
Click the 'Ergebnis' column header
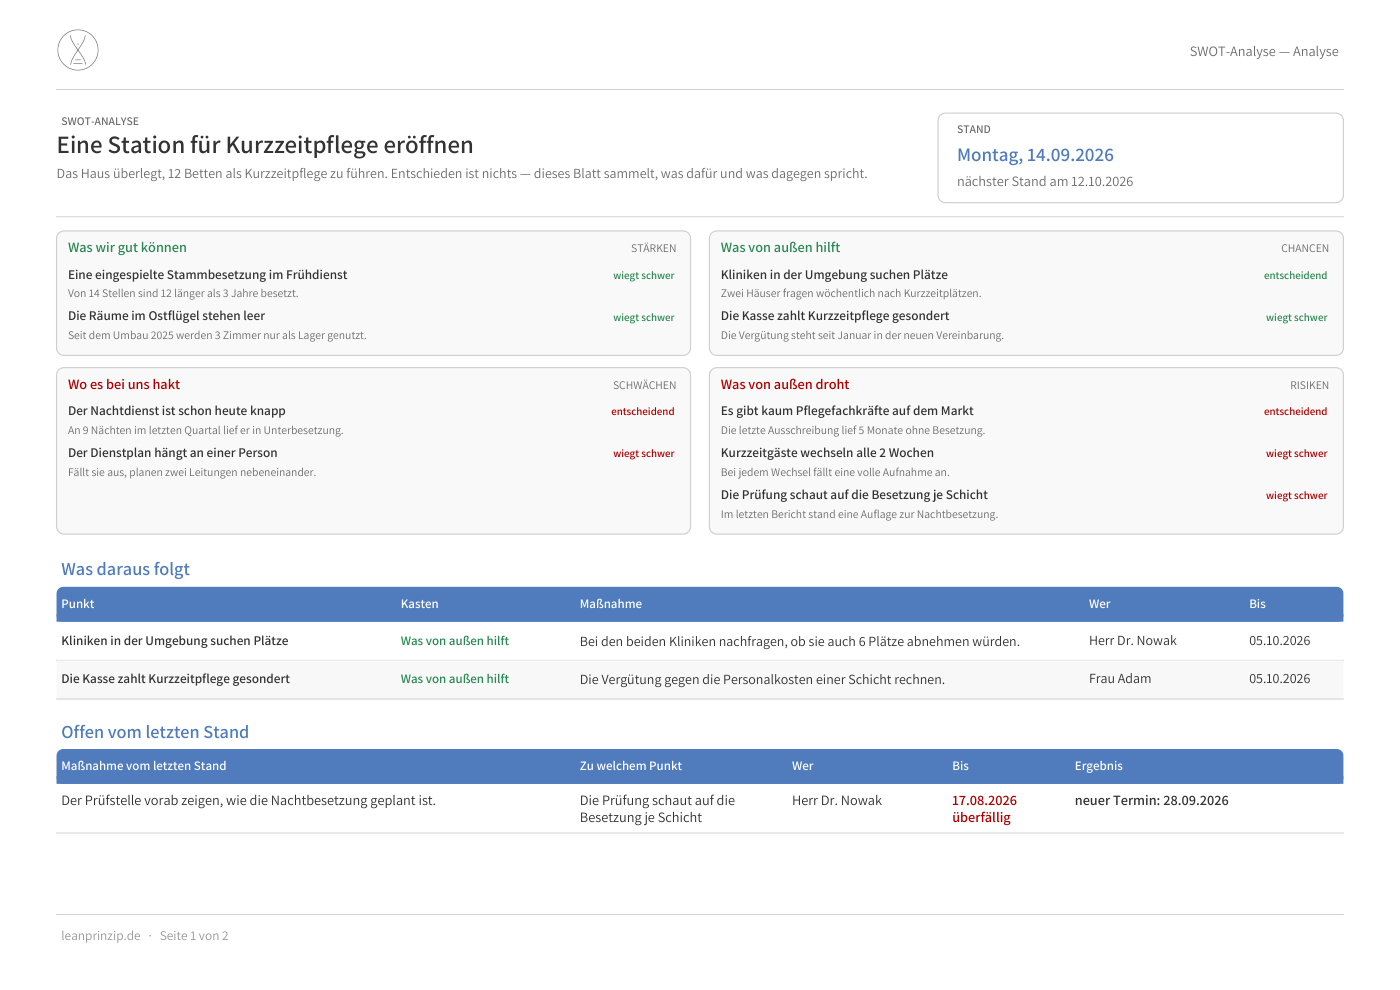click(1099, 766)
